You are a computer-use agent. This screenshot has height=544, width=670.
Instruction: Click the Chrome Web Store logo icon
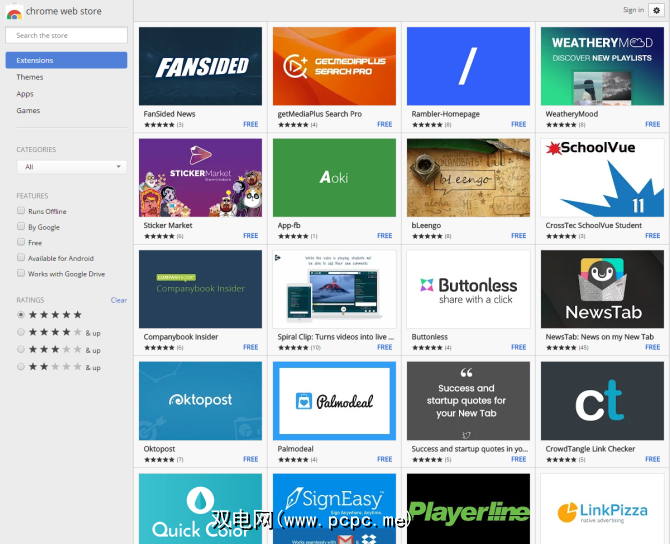click(x=14, y=12)
